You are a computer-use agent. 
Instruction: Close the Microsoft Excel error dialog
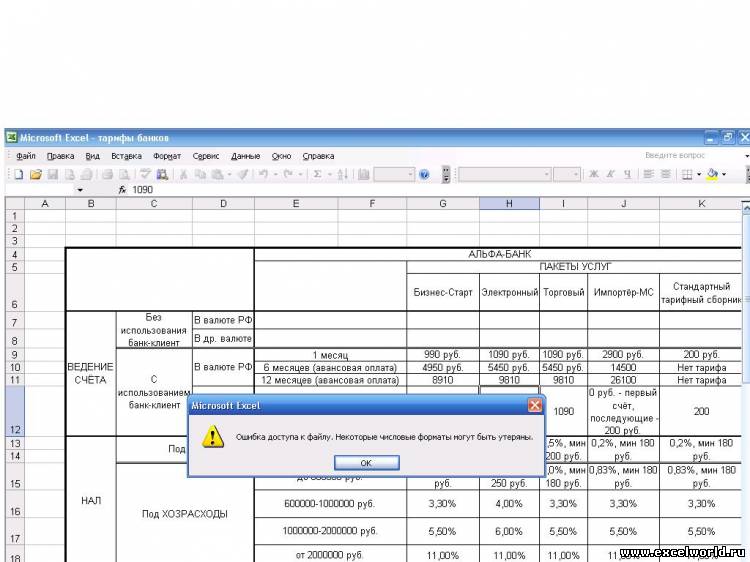(534, 406)
